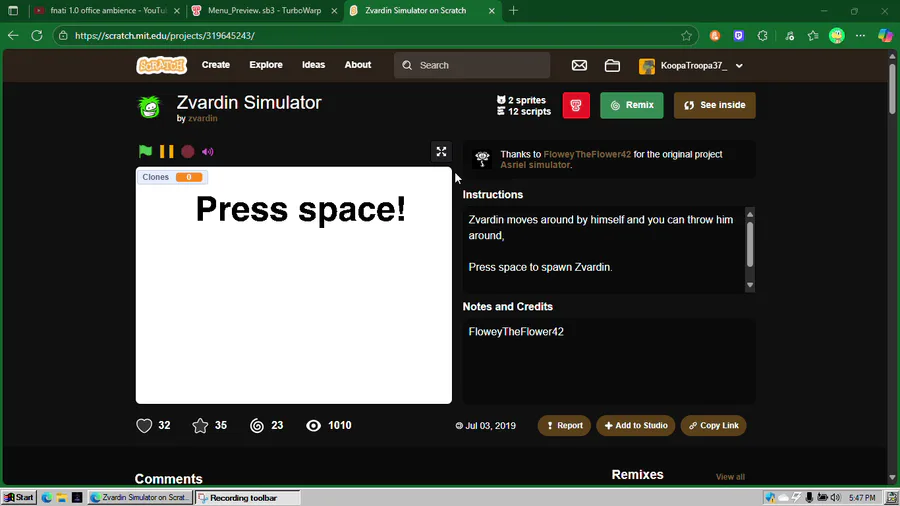The height and width of the screenshot is (506, 900).
Task: Open the My Stuff folder icon
Action: pos(612,65)
